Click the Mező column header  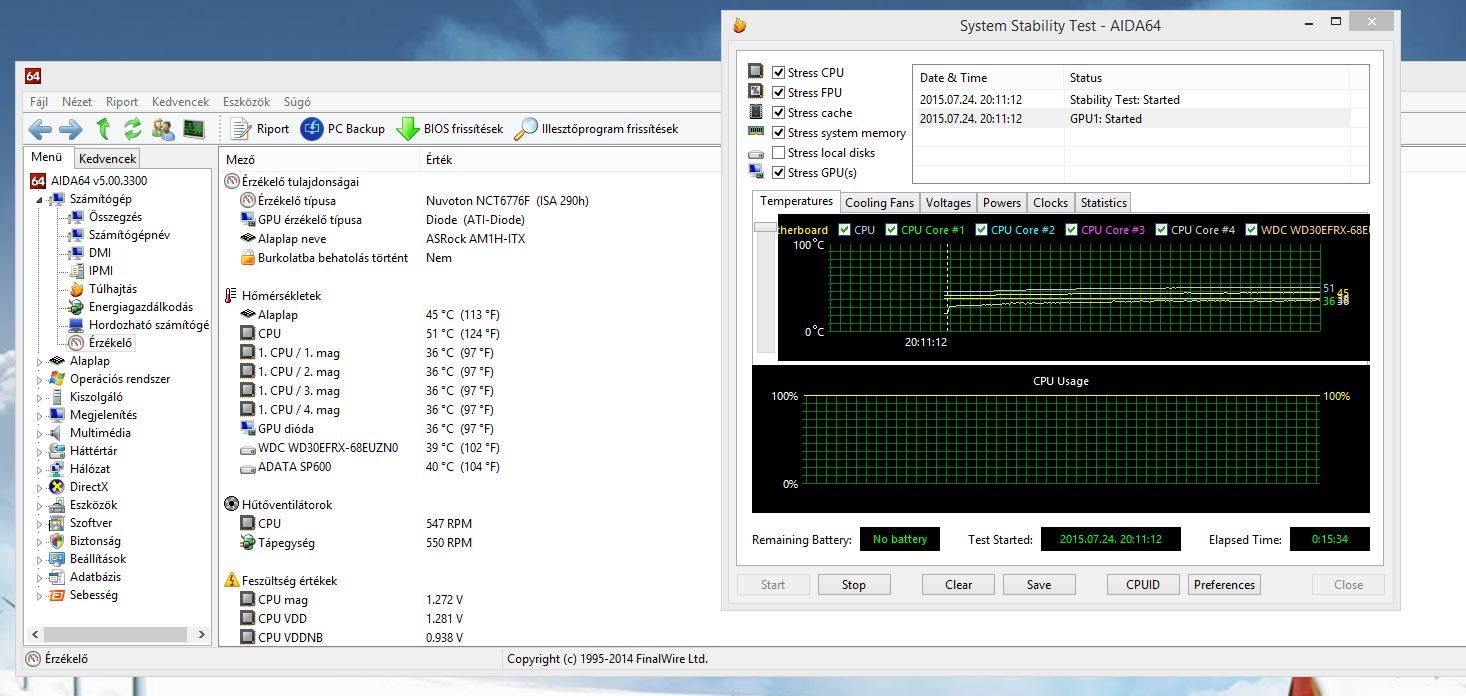[x=320, y=159]
